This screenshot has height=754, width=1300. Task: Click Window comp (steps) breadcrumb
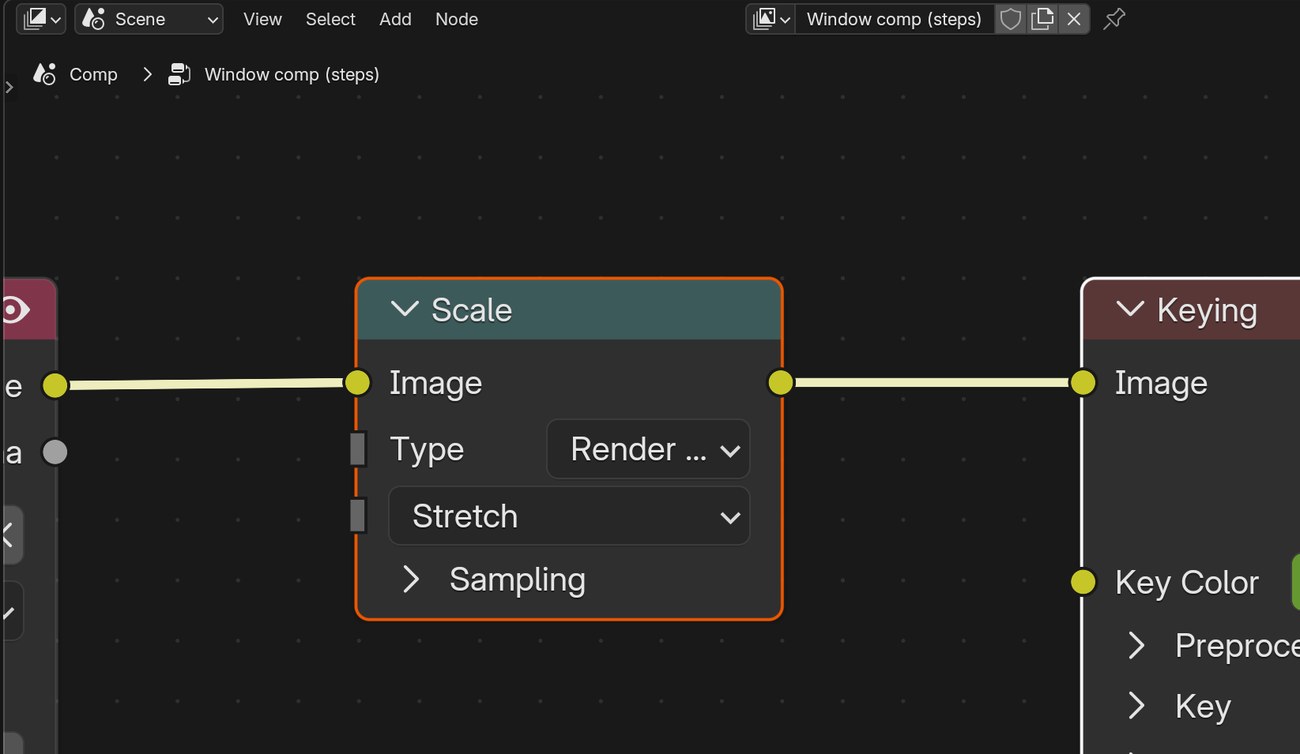pos(292,74)
